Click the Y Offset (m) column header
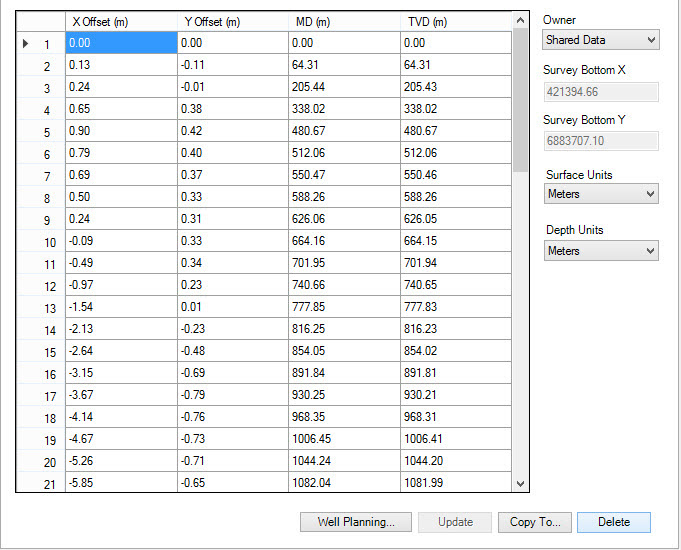This screenshot has height=550, width=681. click(233, 21)
